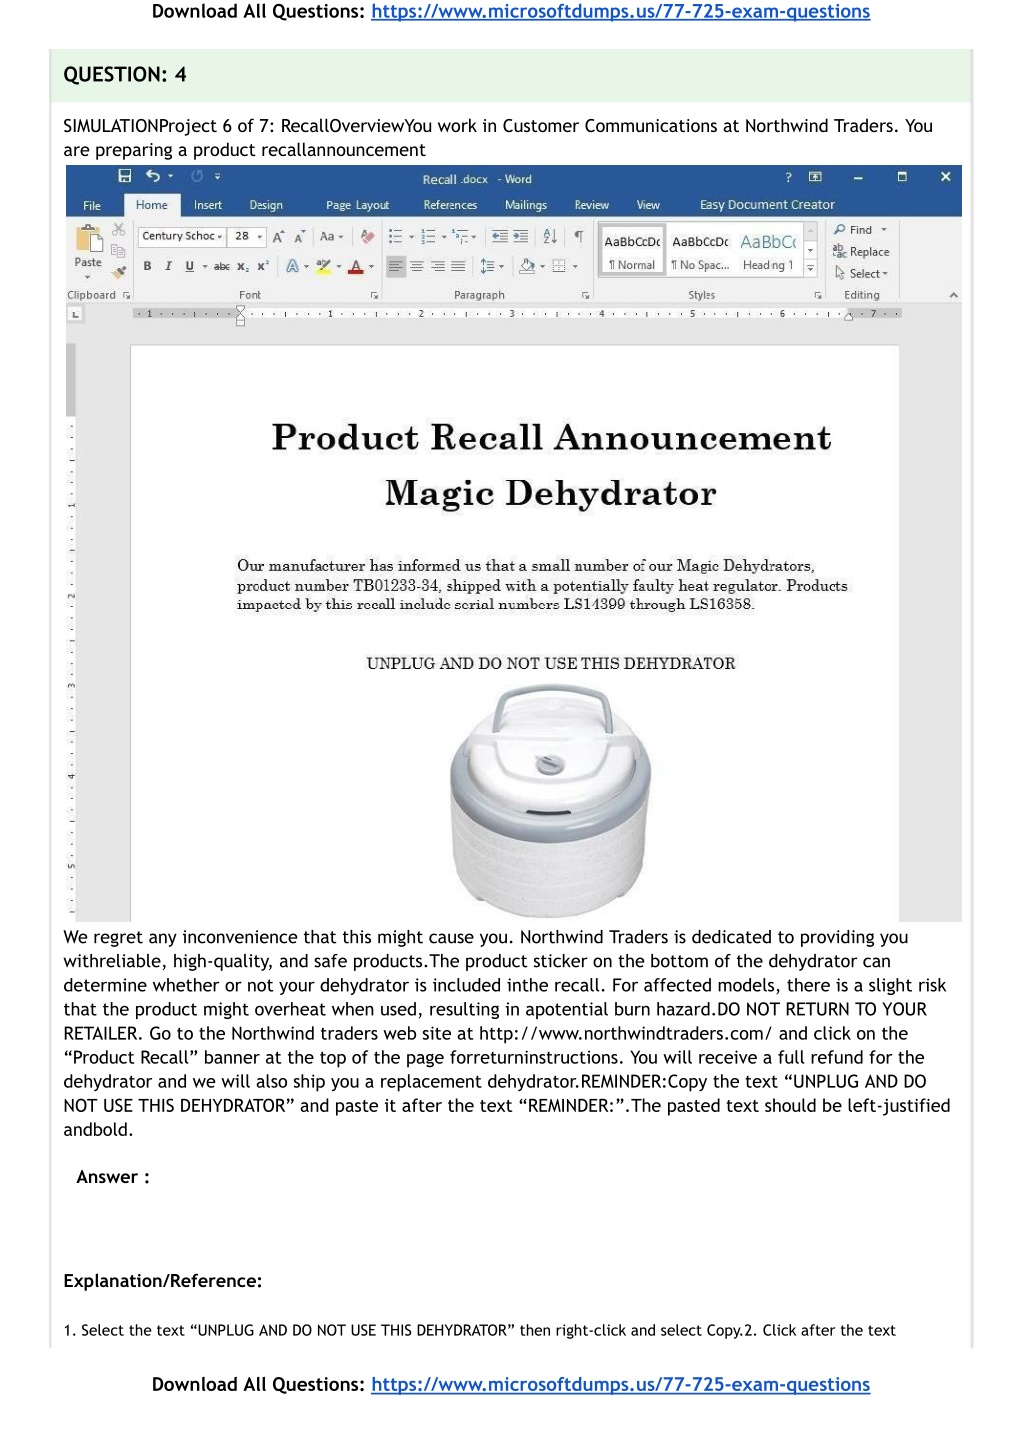Toggle Show/Hide paragraph marks
1024x1446 pixels.
click(x=578, y=236)
